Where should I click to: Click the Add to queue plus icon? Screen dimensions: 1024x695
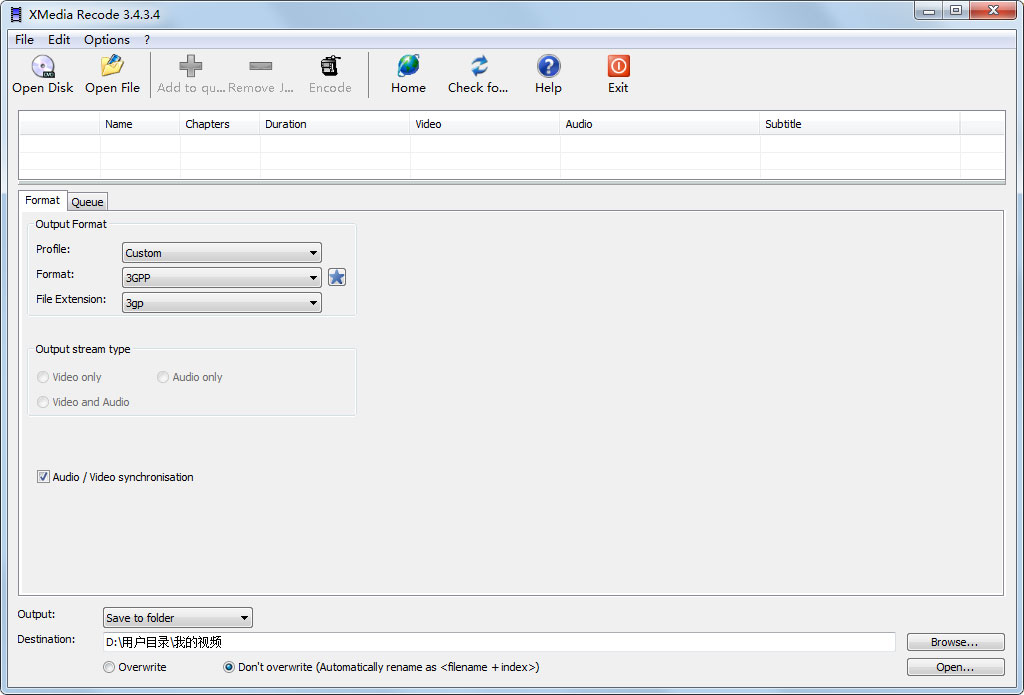point(191,66)
